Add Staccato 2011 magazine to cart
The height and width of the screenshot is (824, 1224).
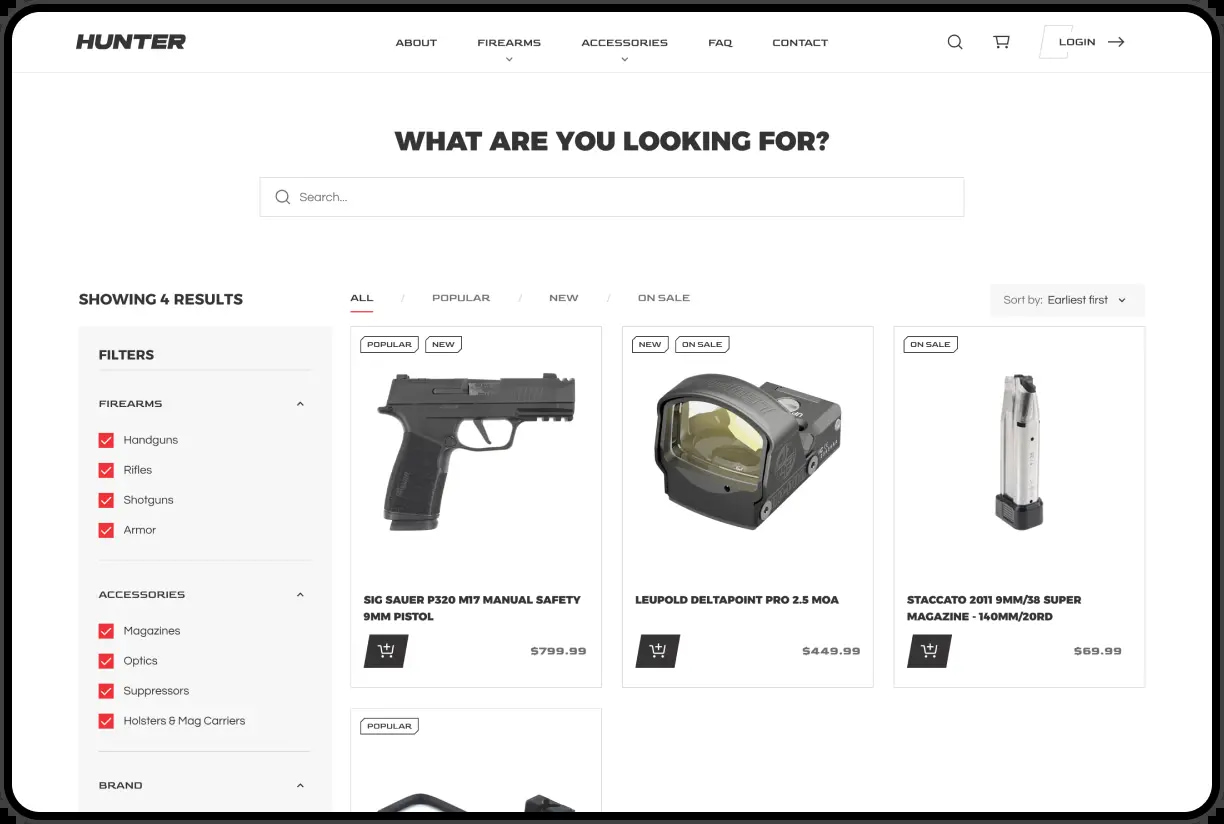tap(929, 651)
